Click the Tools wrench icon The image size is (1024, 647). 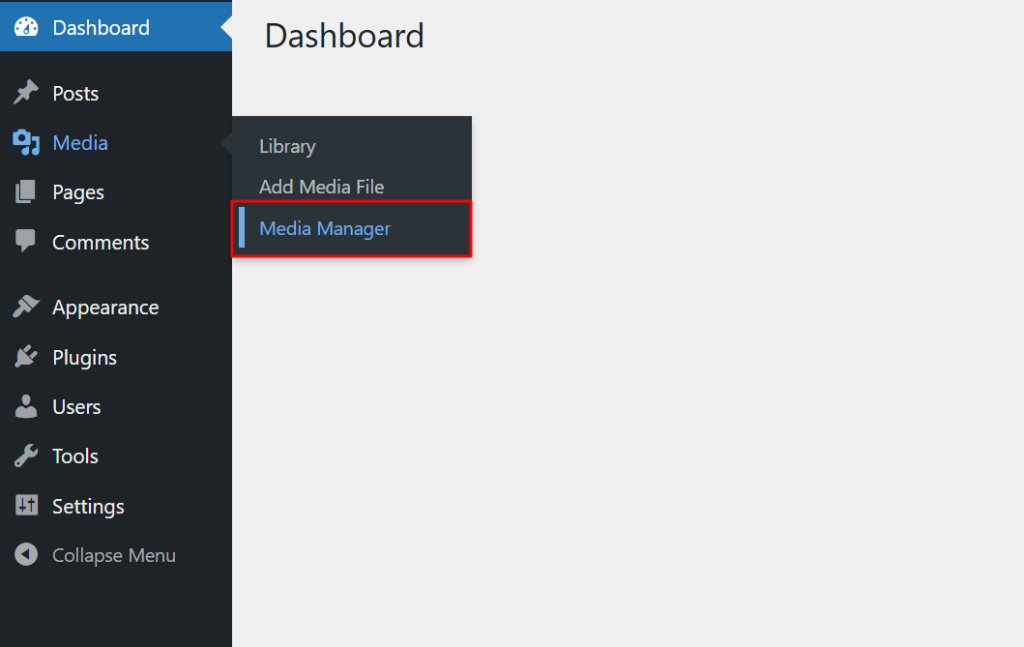coord(26,456)
